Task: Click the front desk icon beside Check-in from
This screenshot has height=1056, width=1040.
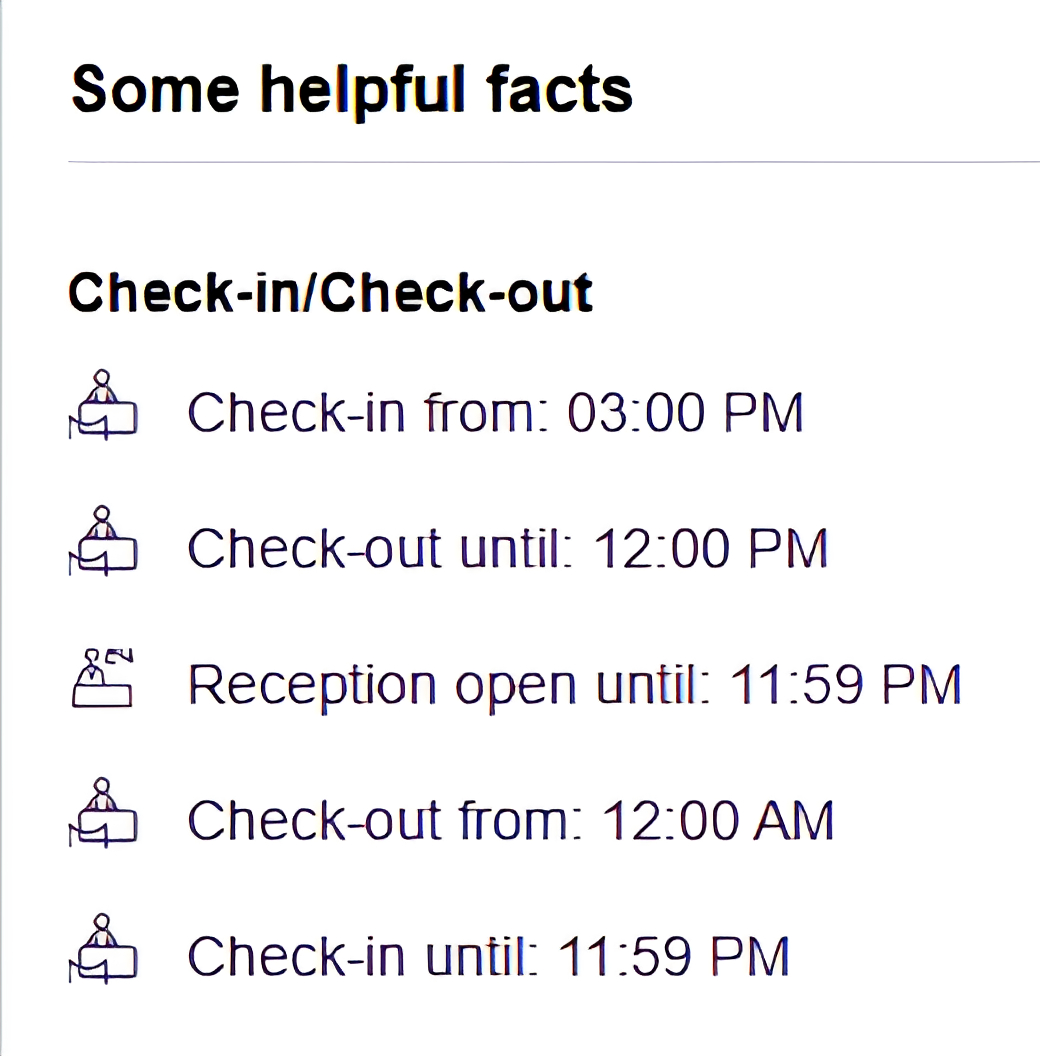Action: point(103,405)
